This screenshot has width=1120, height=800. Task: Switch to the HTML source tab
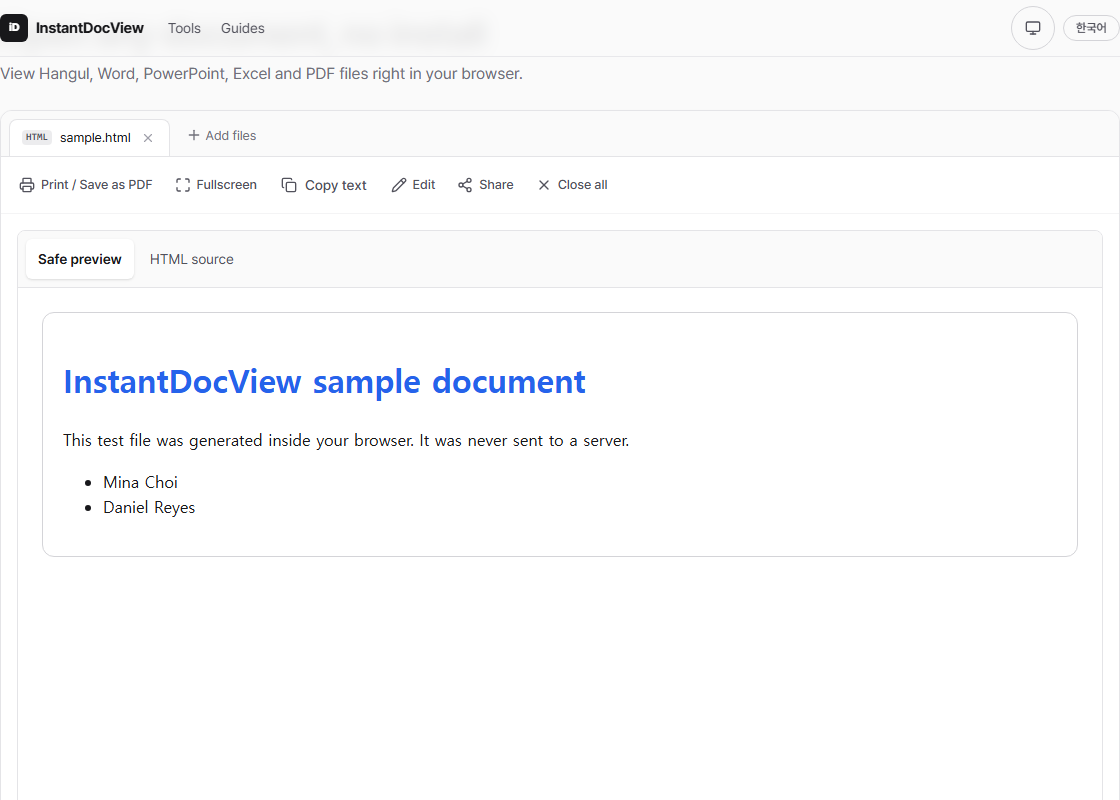(191, 259)
